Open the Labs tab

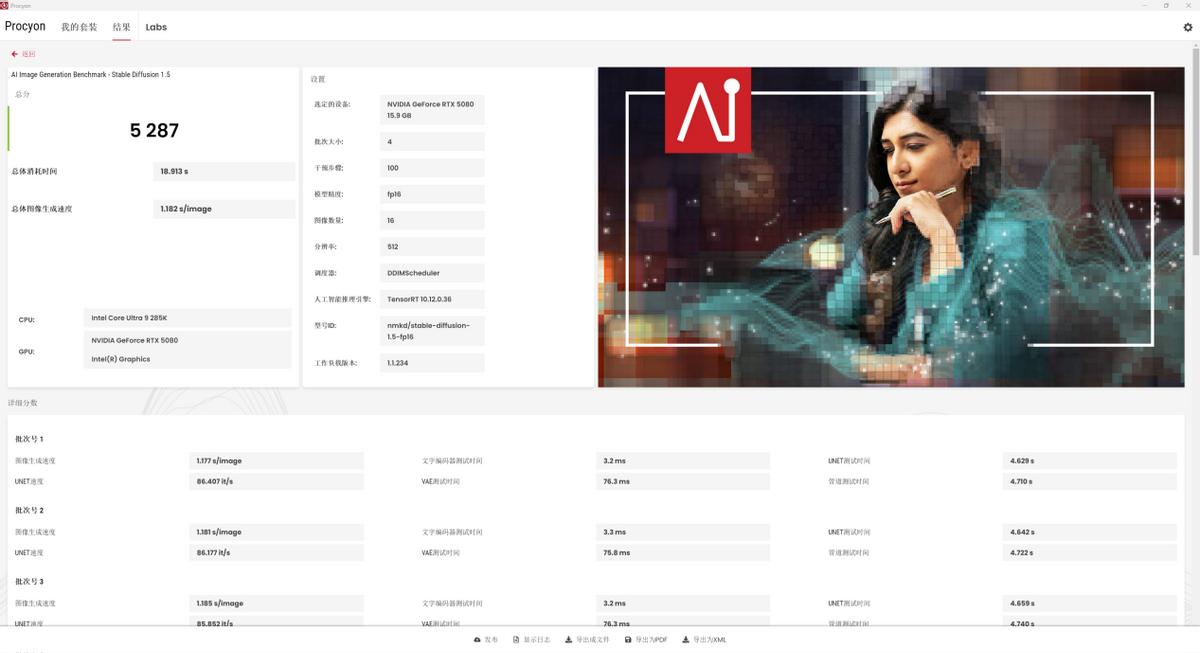(156, 27)
